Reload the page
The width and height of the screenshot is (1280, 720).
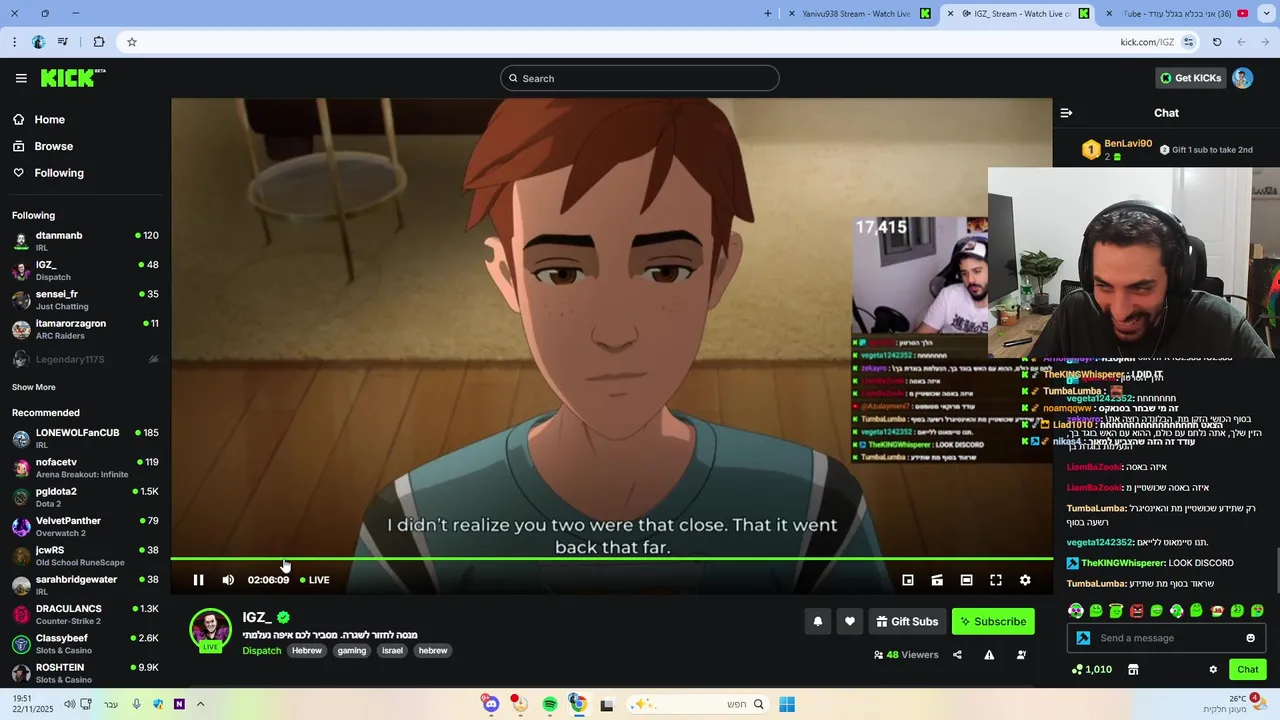point(1217,42)
